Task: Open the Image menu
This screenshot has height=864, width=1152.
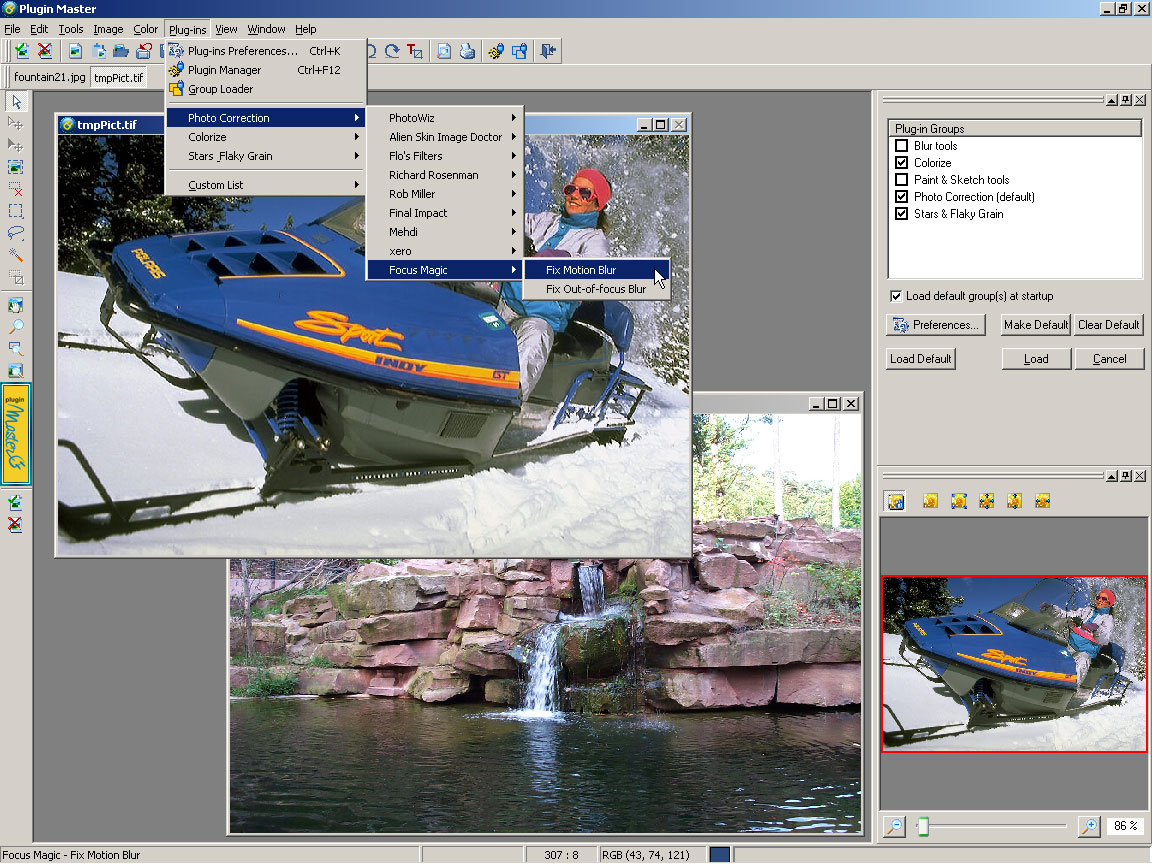Action: 108,29
